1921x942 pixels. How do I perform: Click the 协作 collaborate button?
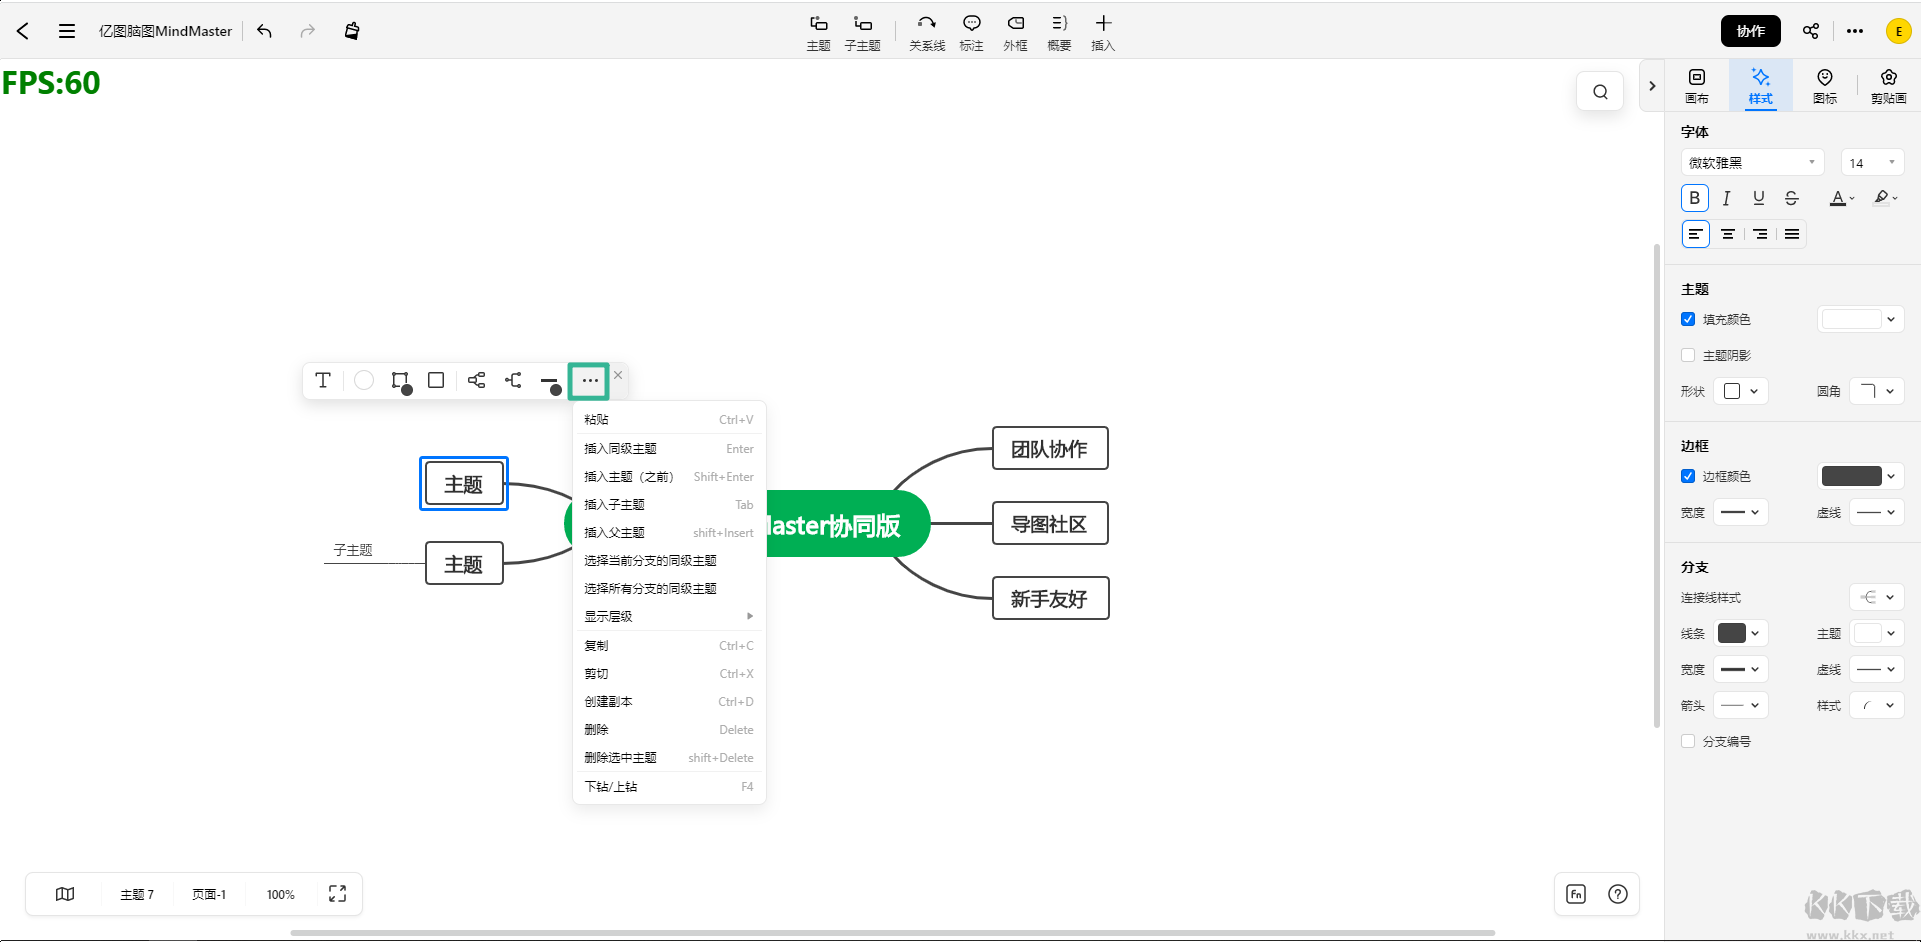pos(1750,31)
